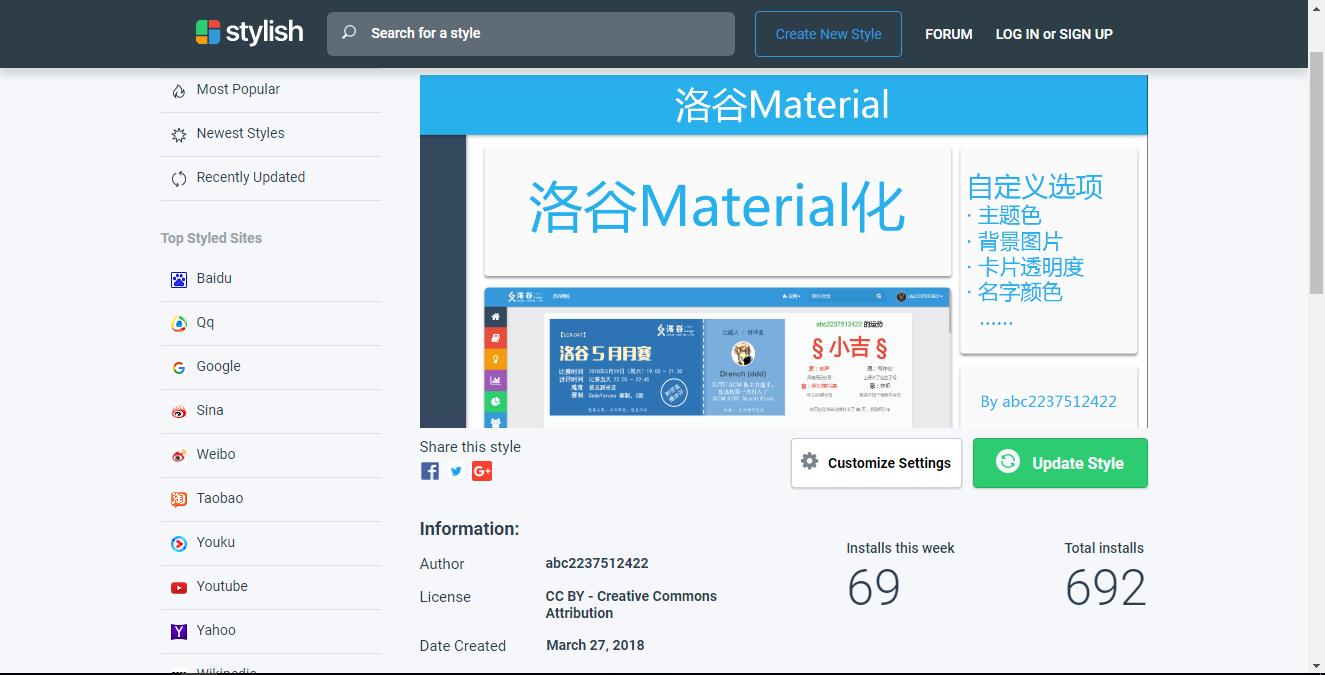Image resolution: width=1325 pixels, height=675 pixels.
Task: Click the Youku play icon
Action: (179, 544)
